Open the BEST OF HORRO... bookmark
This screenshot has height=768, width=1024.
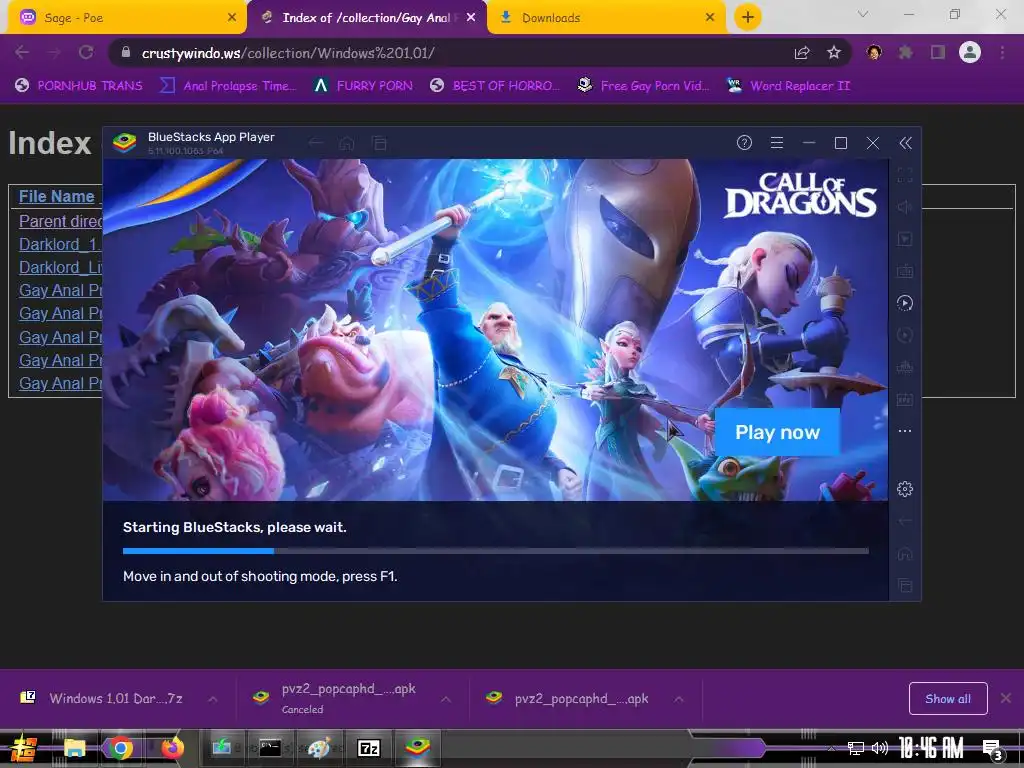tap(495, 86)
